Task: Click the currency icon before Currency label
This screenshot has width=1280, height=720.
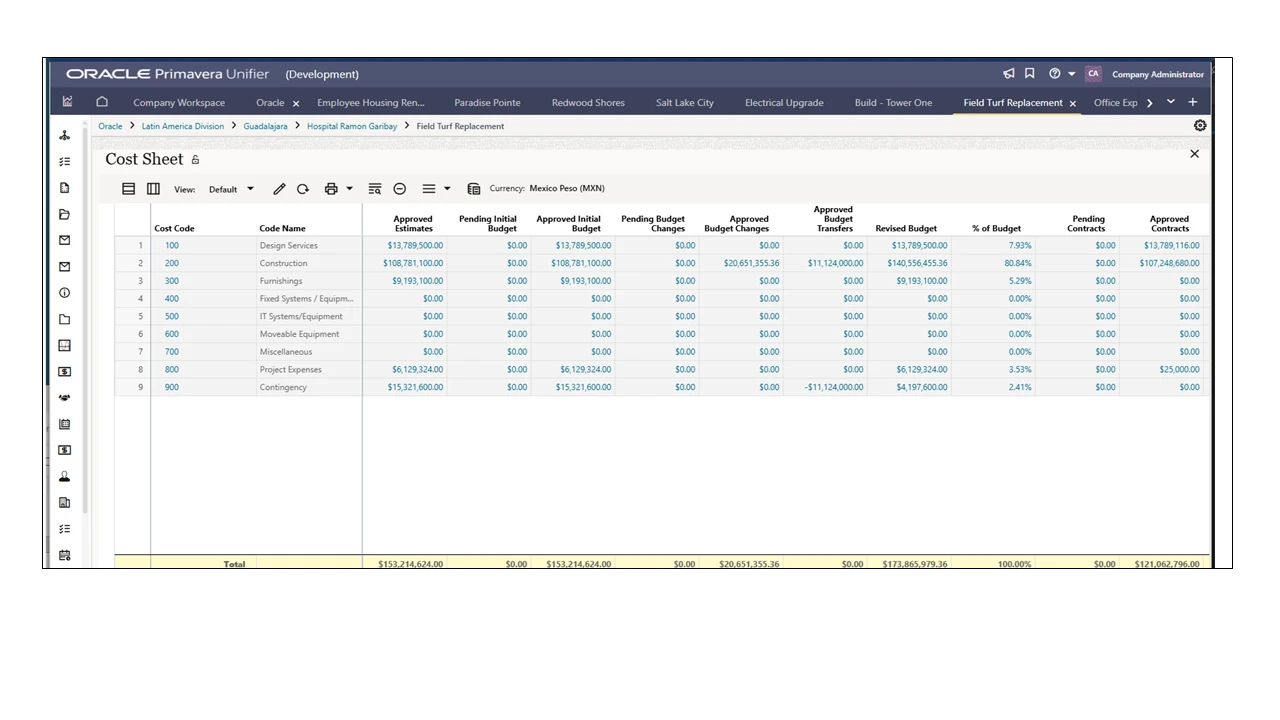Action: (474, 189)
